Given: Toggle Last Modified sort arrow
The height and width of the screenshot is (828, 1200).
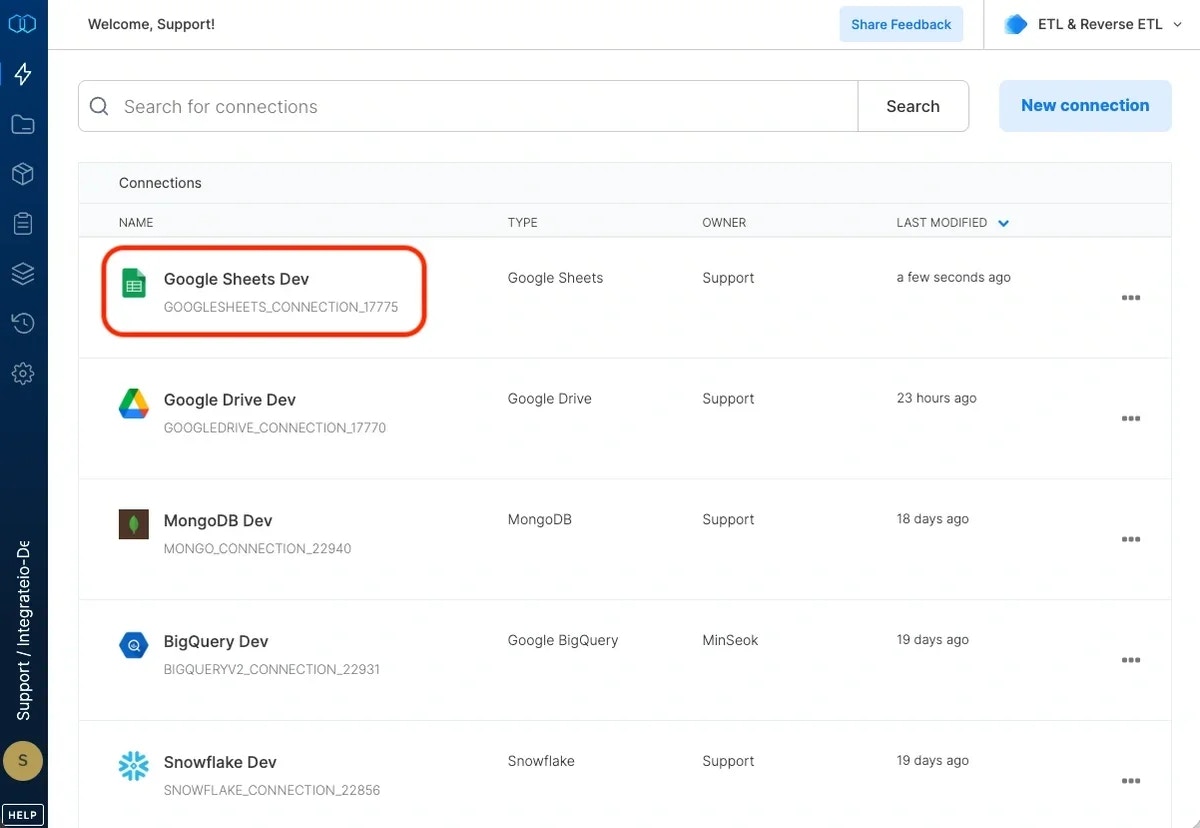Looking at the screenshot, I should coord(1003,223).
